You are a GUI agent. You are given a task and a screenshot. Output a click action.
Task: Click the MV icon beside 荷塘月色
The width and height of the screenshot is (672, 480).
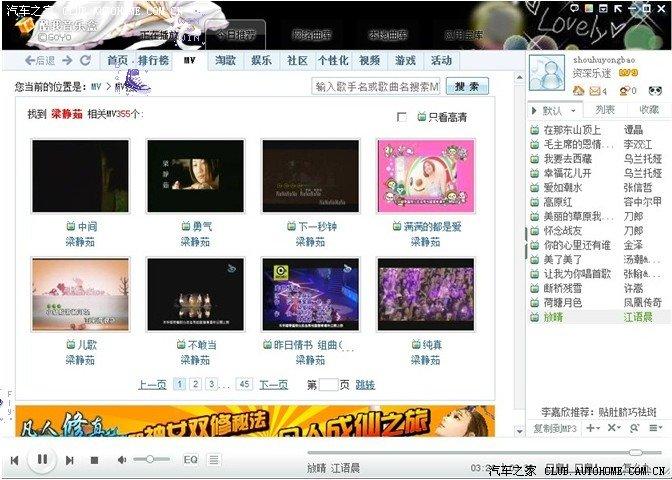tap(534, 303)
